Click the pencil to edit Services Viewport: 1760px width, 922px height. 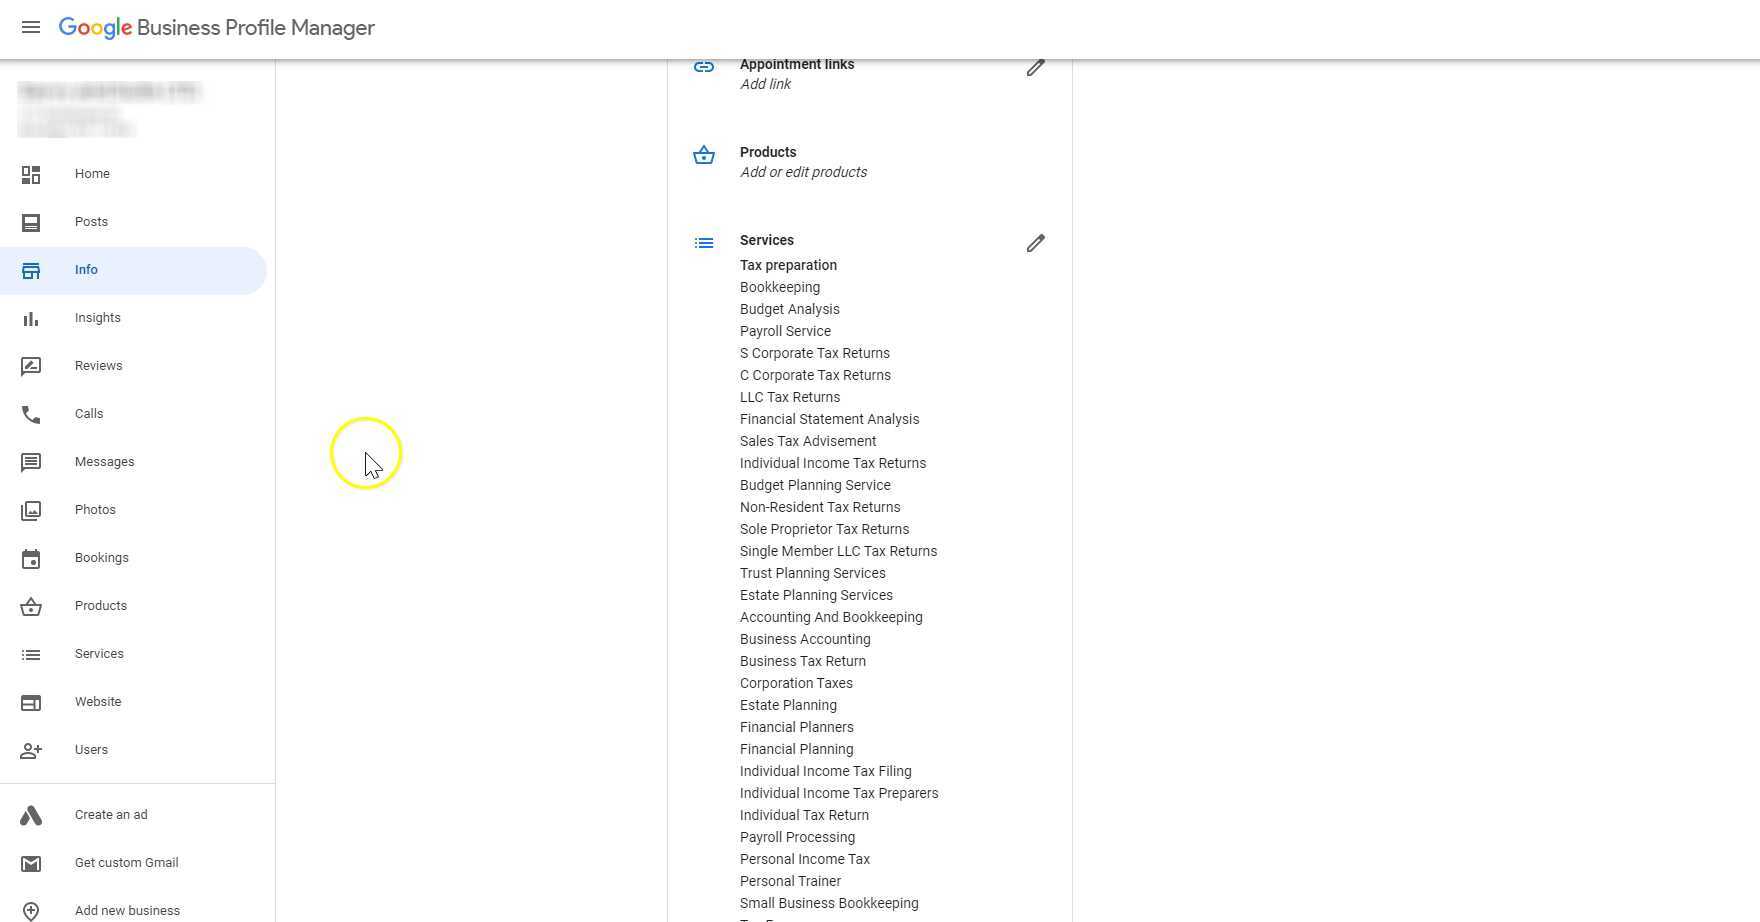pyautogui.click(x=1036, y=243)
